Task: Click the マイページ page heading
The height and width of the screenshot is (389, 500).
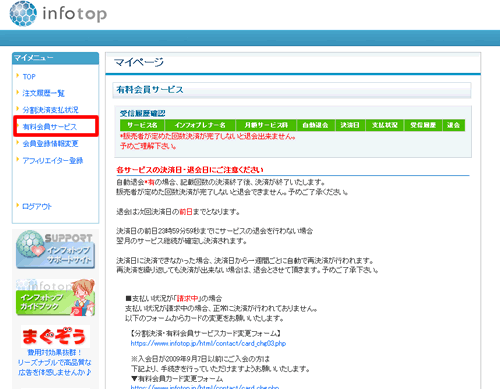Action: pos(139,62)
